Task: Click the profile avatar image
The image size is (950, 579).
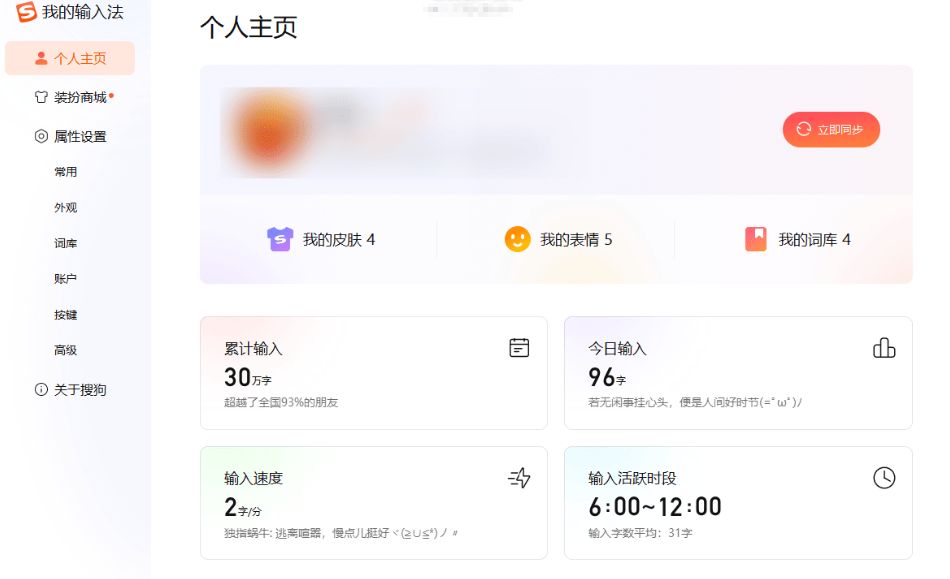Action: click(x=266, y=131)
